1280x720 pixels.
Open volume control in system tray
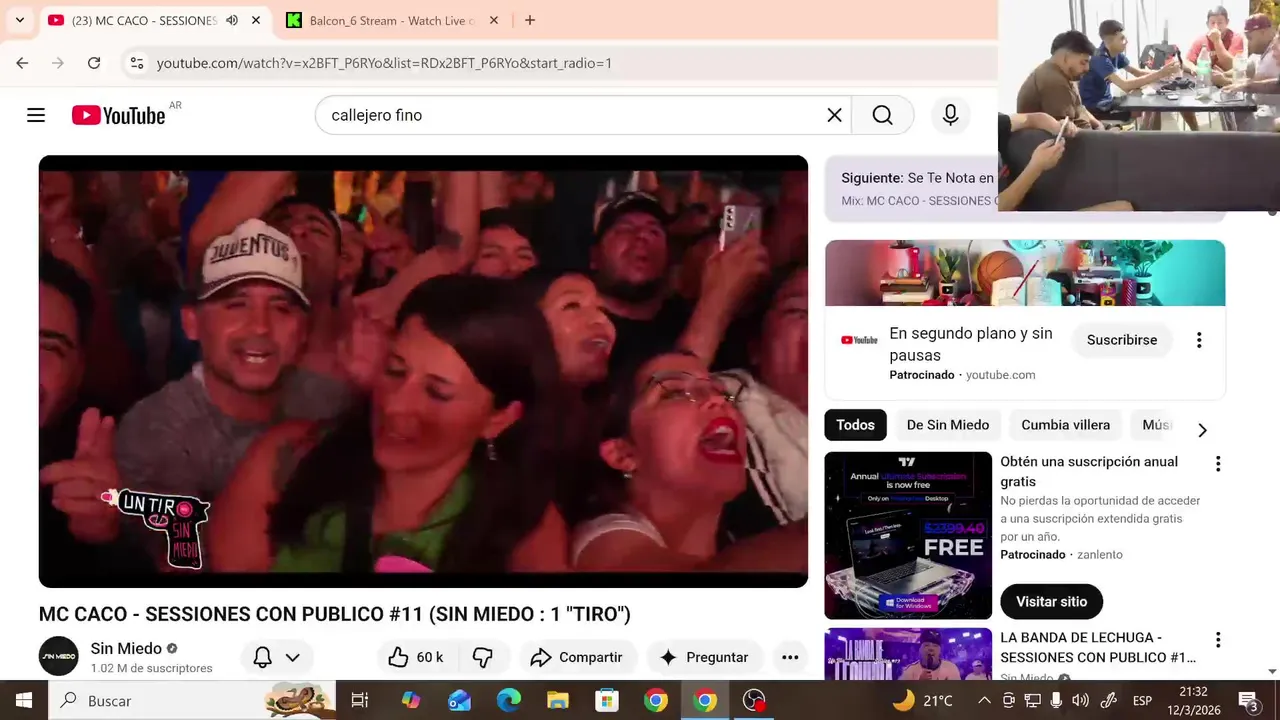click(x=1080, y=701)
